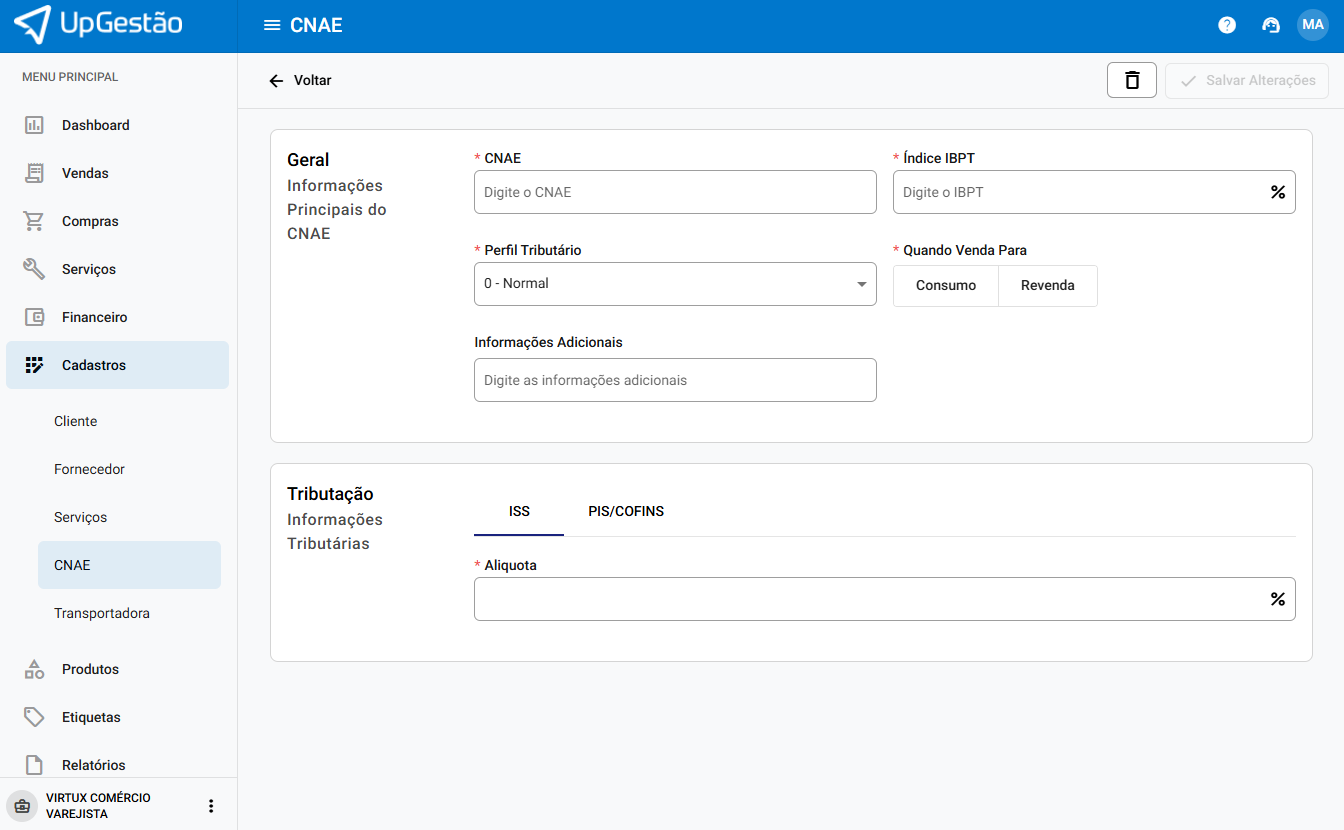The image size is (1344, 830).
Task: Select Consumo for Quando Venda Para
Action: click(945, 286)
